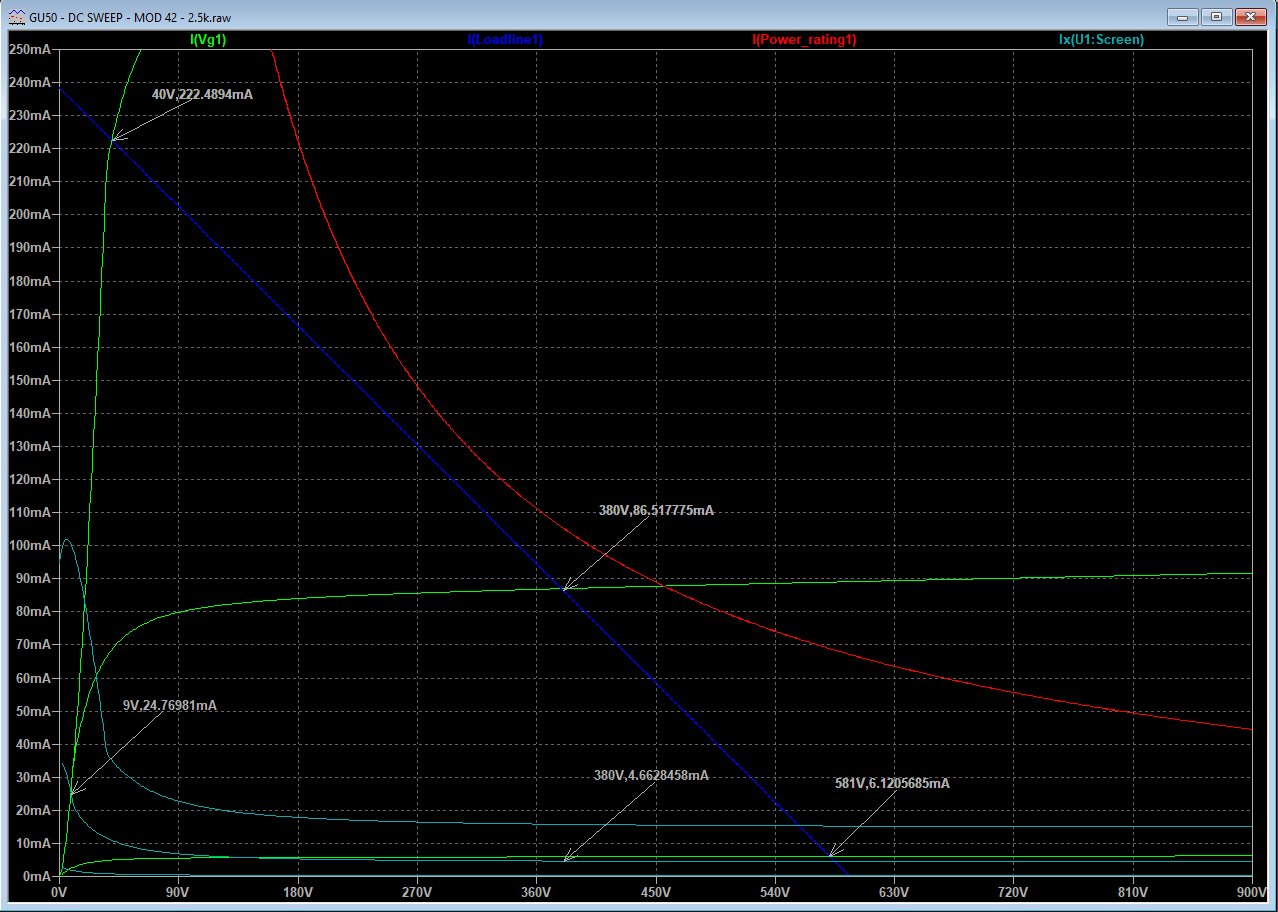Click the 150mA vertical axis label
Viewport: 1278px width, 912px height.
pyautogui.click(x=29, y=380)
